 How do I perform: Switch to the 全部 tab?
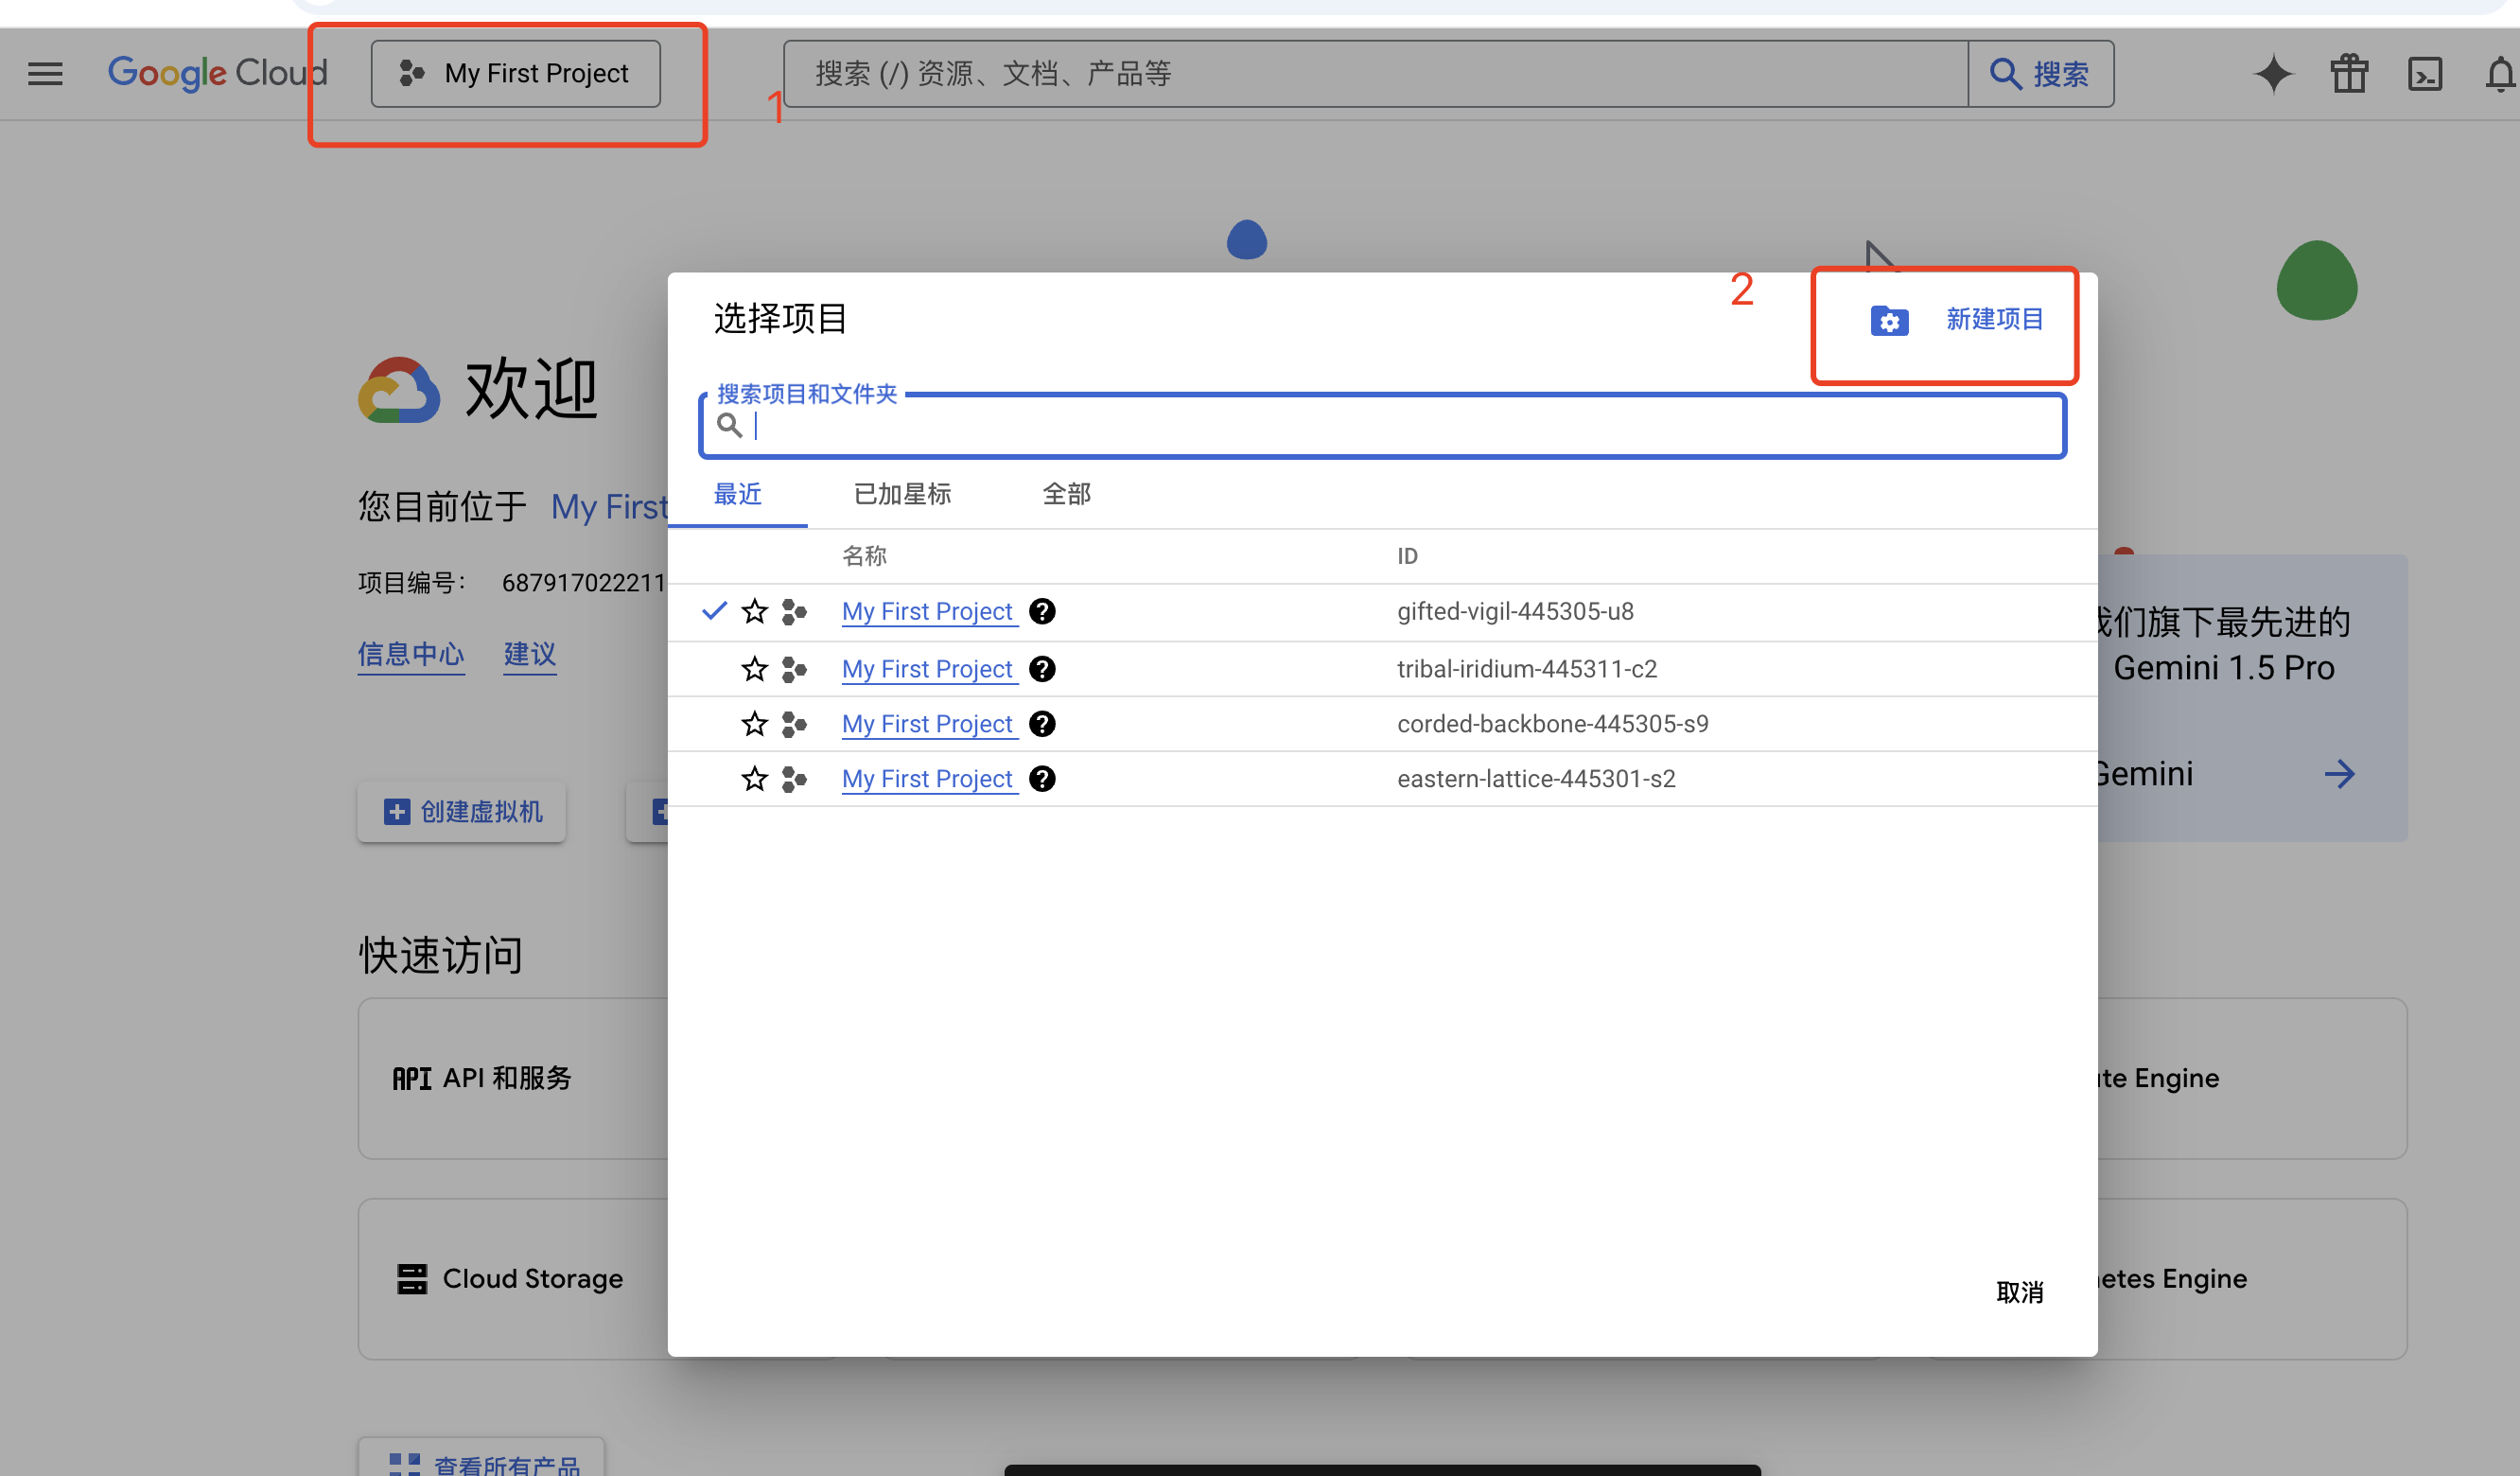pyautogui.click(x=1066, y=494)
